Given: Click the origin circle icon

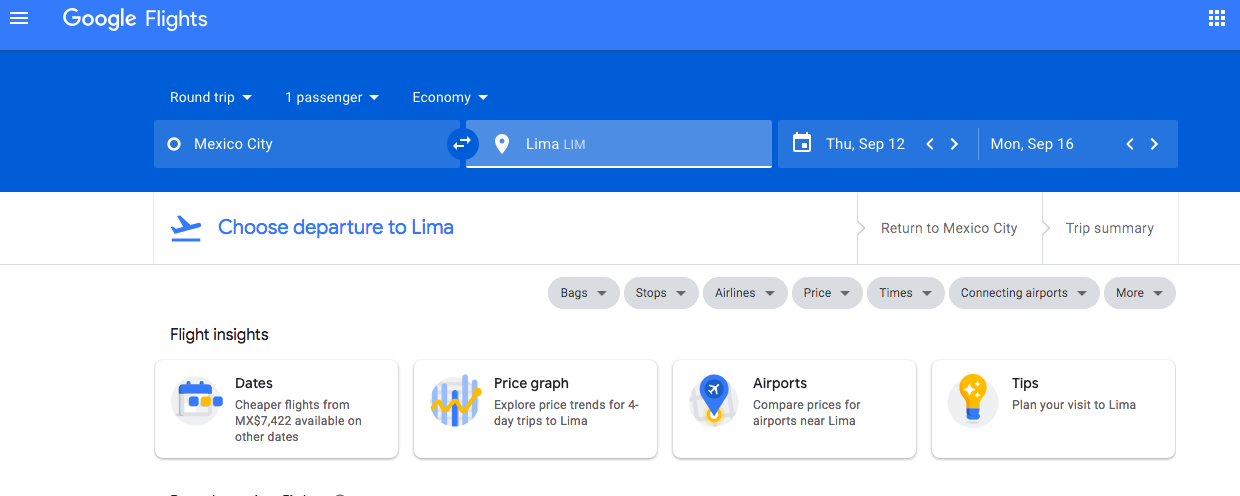Looking at the screenshot, I should (x=174, y=144).
